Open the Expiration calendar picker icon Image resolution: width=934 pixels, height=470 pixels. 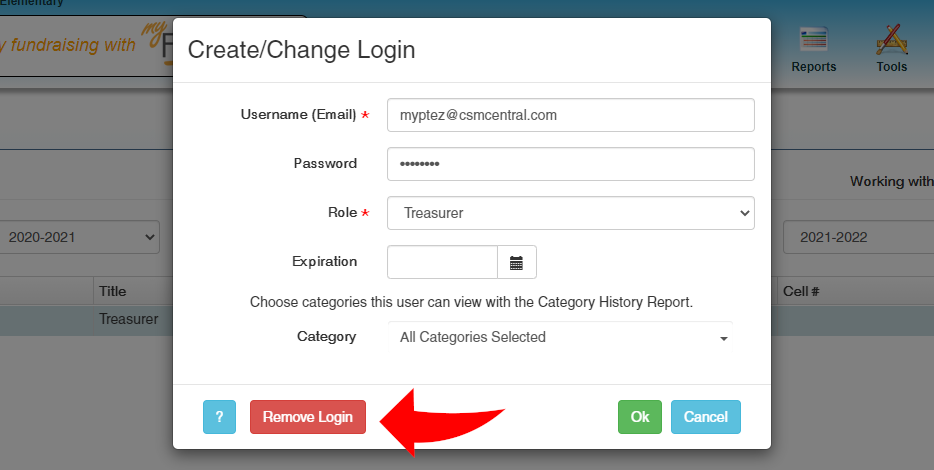pos(517,262)
